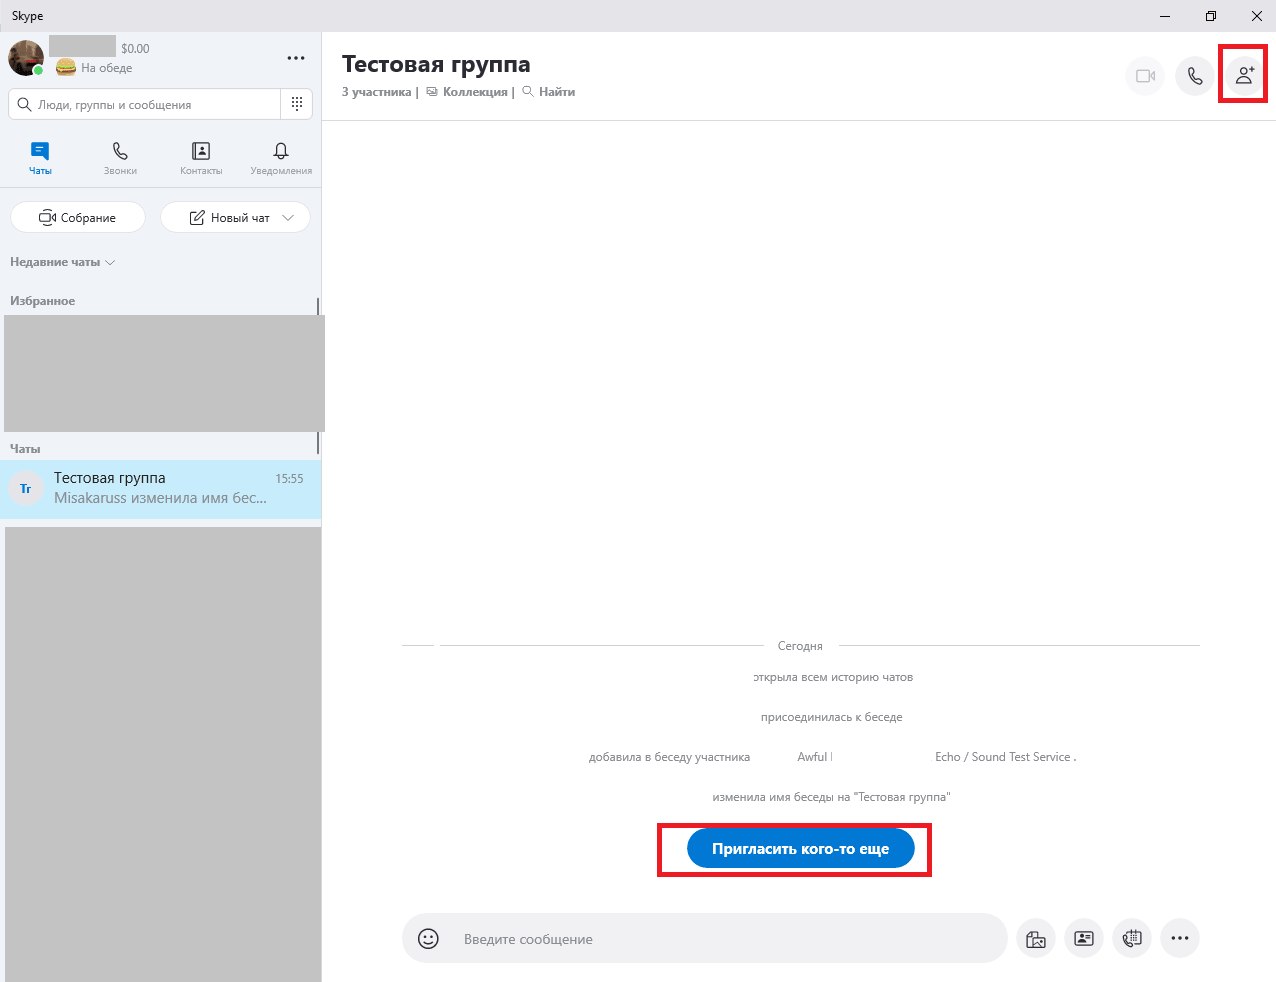This screenshot has width=1276, height=982.
Task: Click the search magnifier icon in the sidebar
Action: (x=25, y=104)
